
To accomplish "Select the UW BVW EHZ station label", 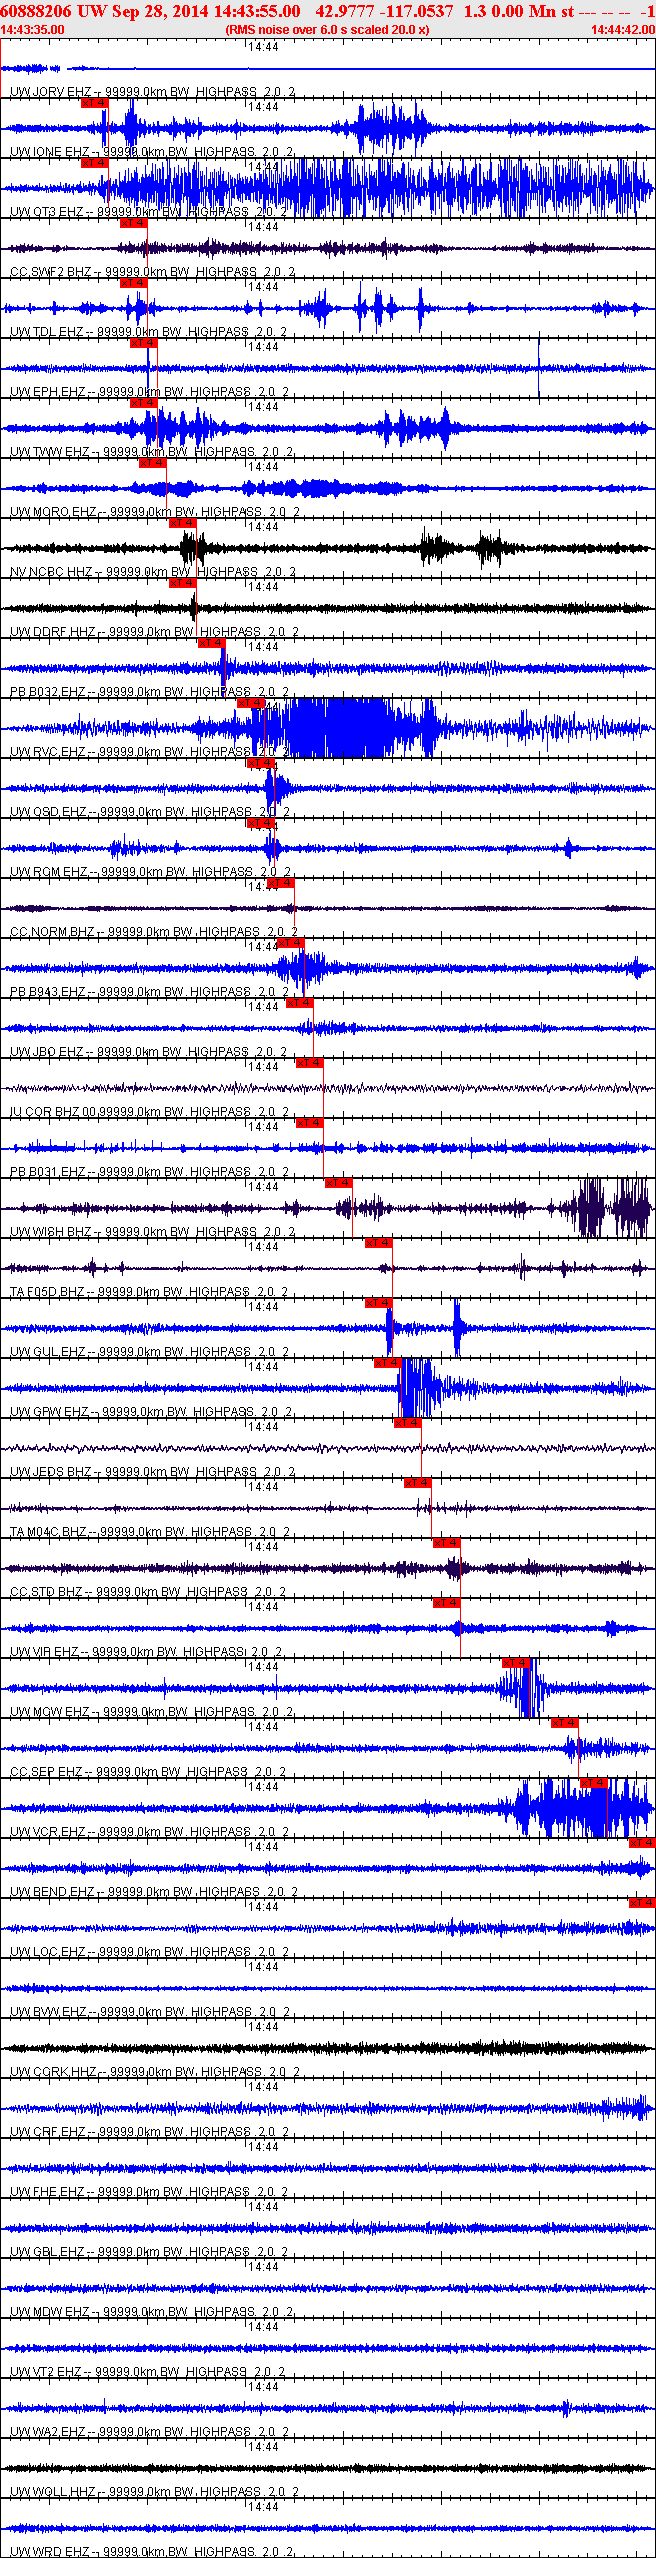I will pyautogui.click(x=150, y=2012).
